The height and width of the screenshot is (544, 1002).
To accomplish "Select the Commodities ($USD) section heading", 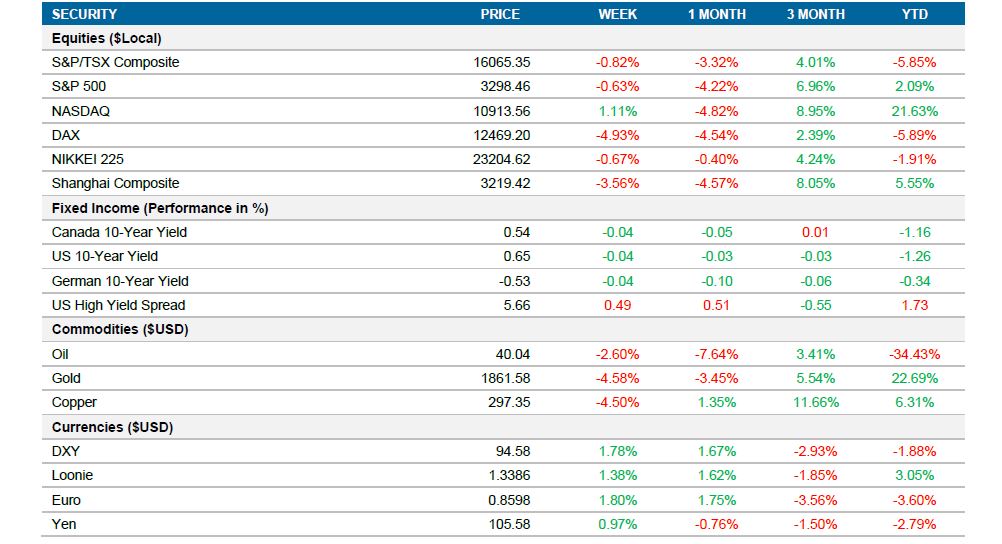I will click(x=120, y=330).
